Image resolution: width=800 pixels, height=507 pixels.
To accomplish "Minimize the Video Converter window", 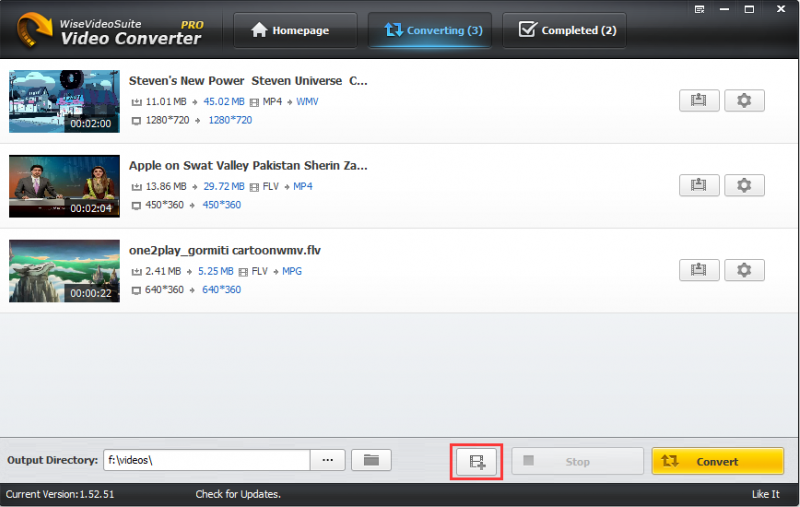I will coord(724,9).
